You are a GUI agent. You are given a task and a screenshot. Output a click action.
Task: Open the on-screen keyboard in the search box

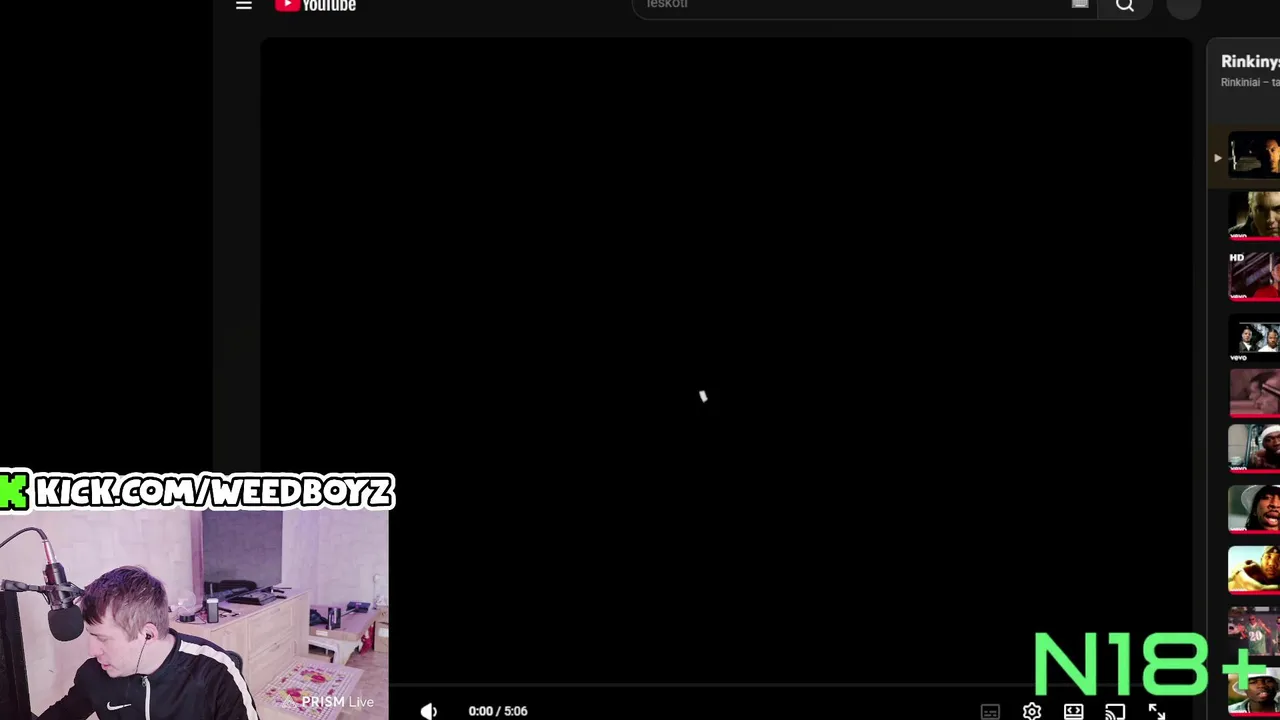point(1080,4)
